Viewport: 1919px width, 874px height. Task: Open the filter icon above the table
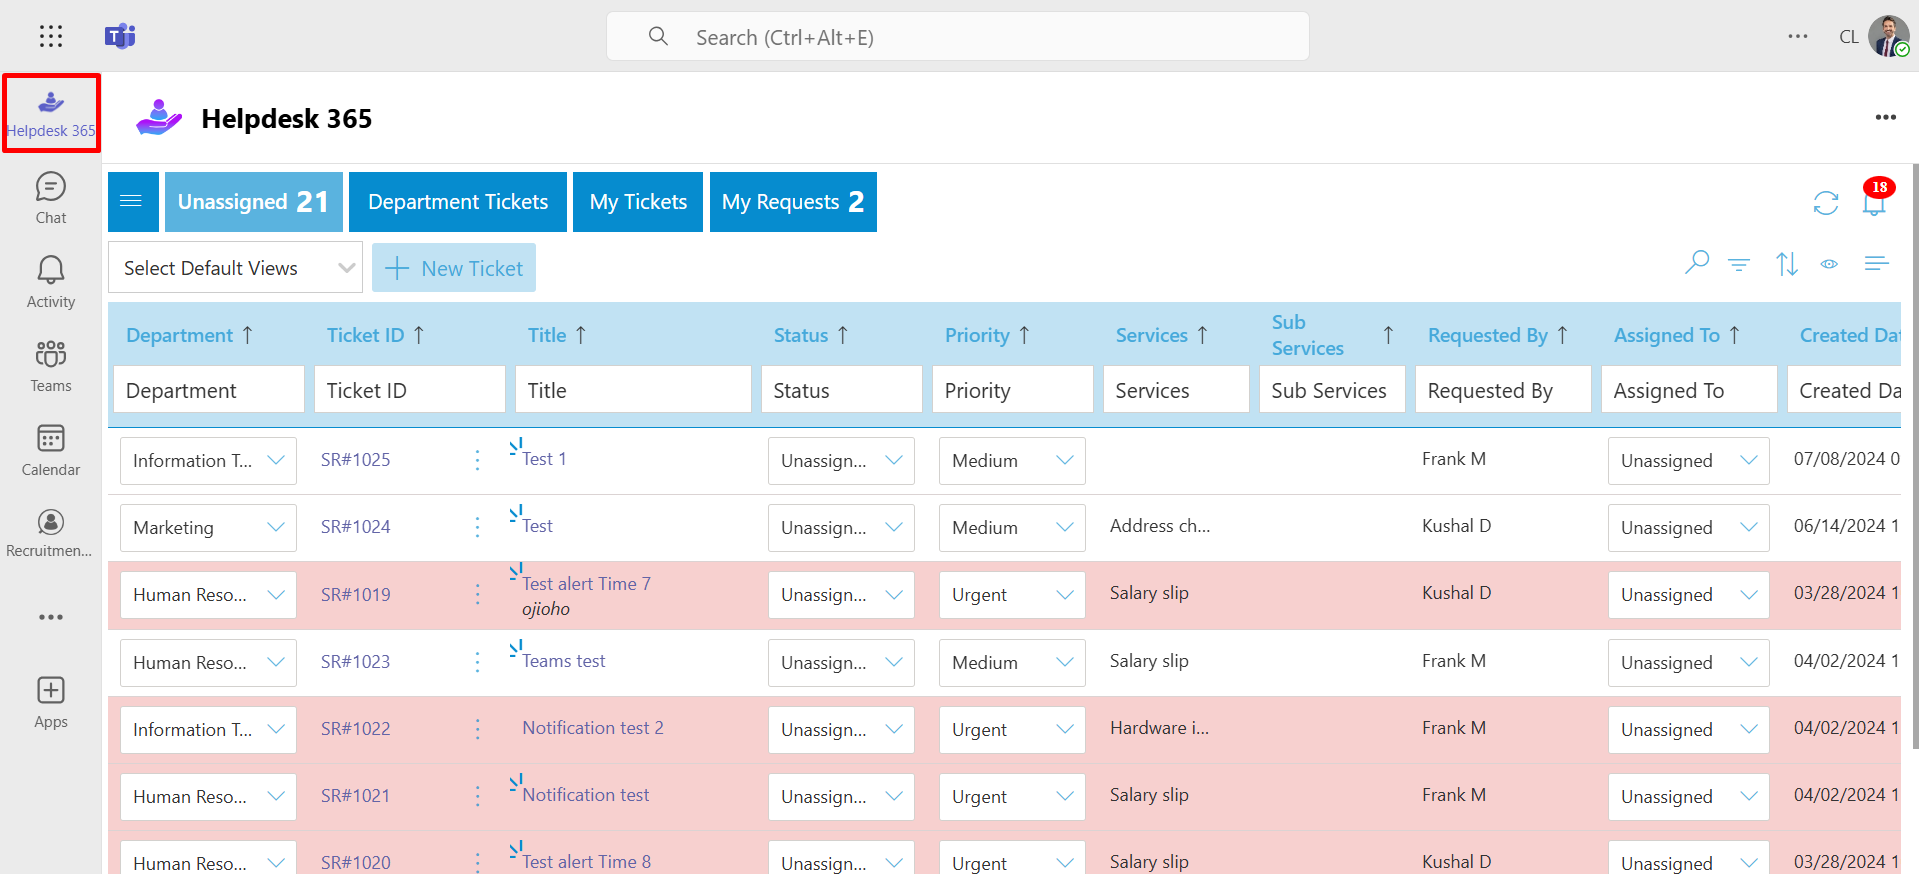[x=1739, y=264]
